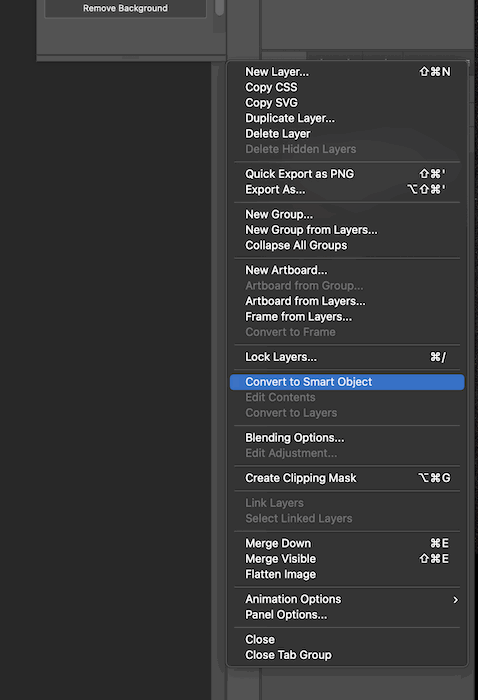
Task: Select Copy CSS menu entry
Action: (x=347, y=88)
